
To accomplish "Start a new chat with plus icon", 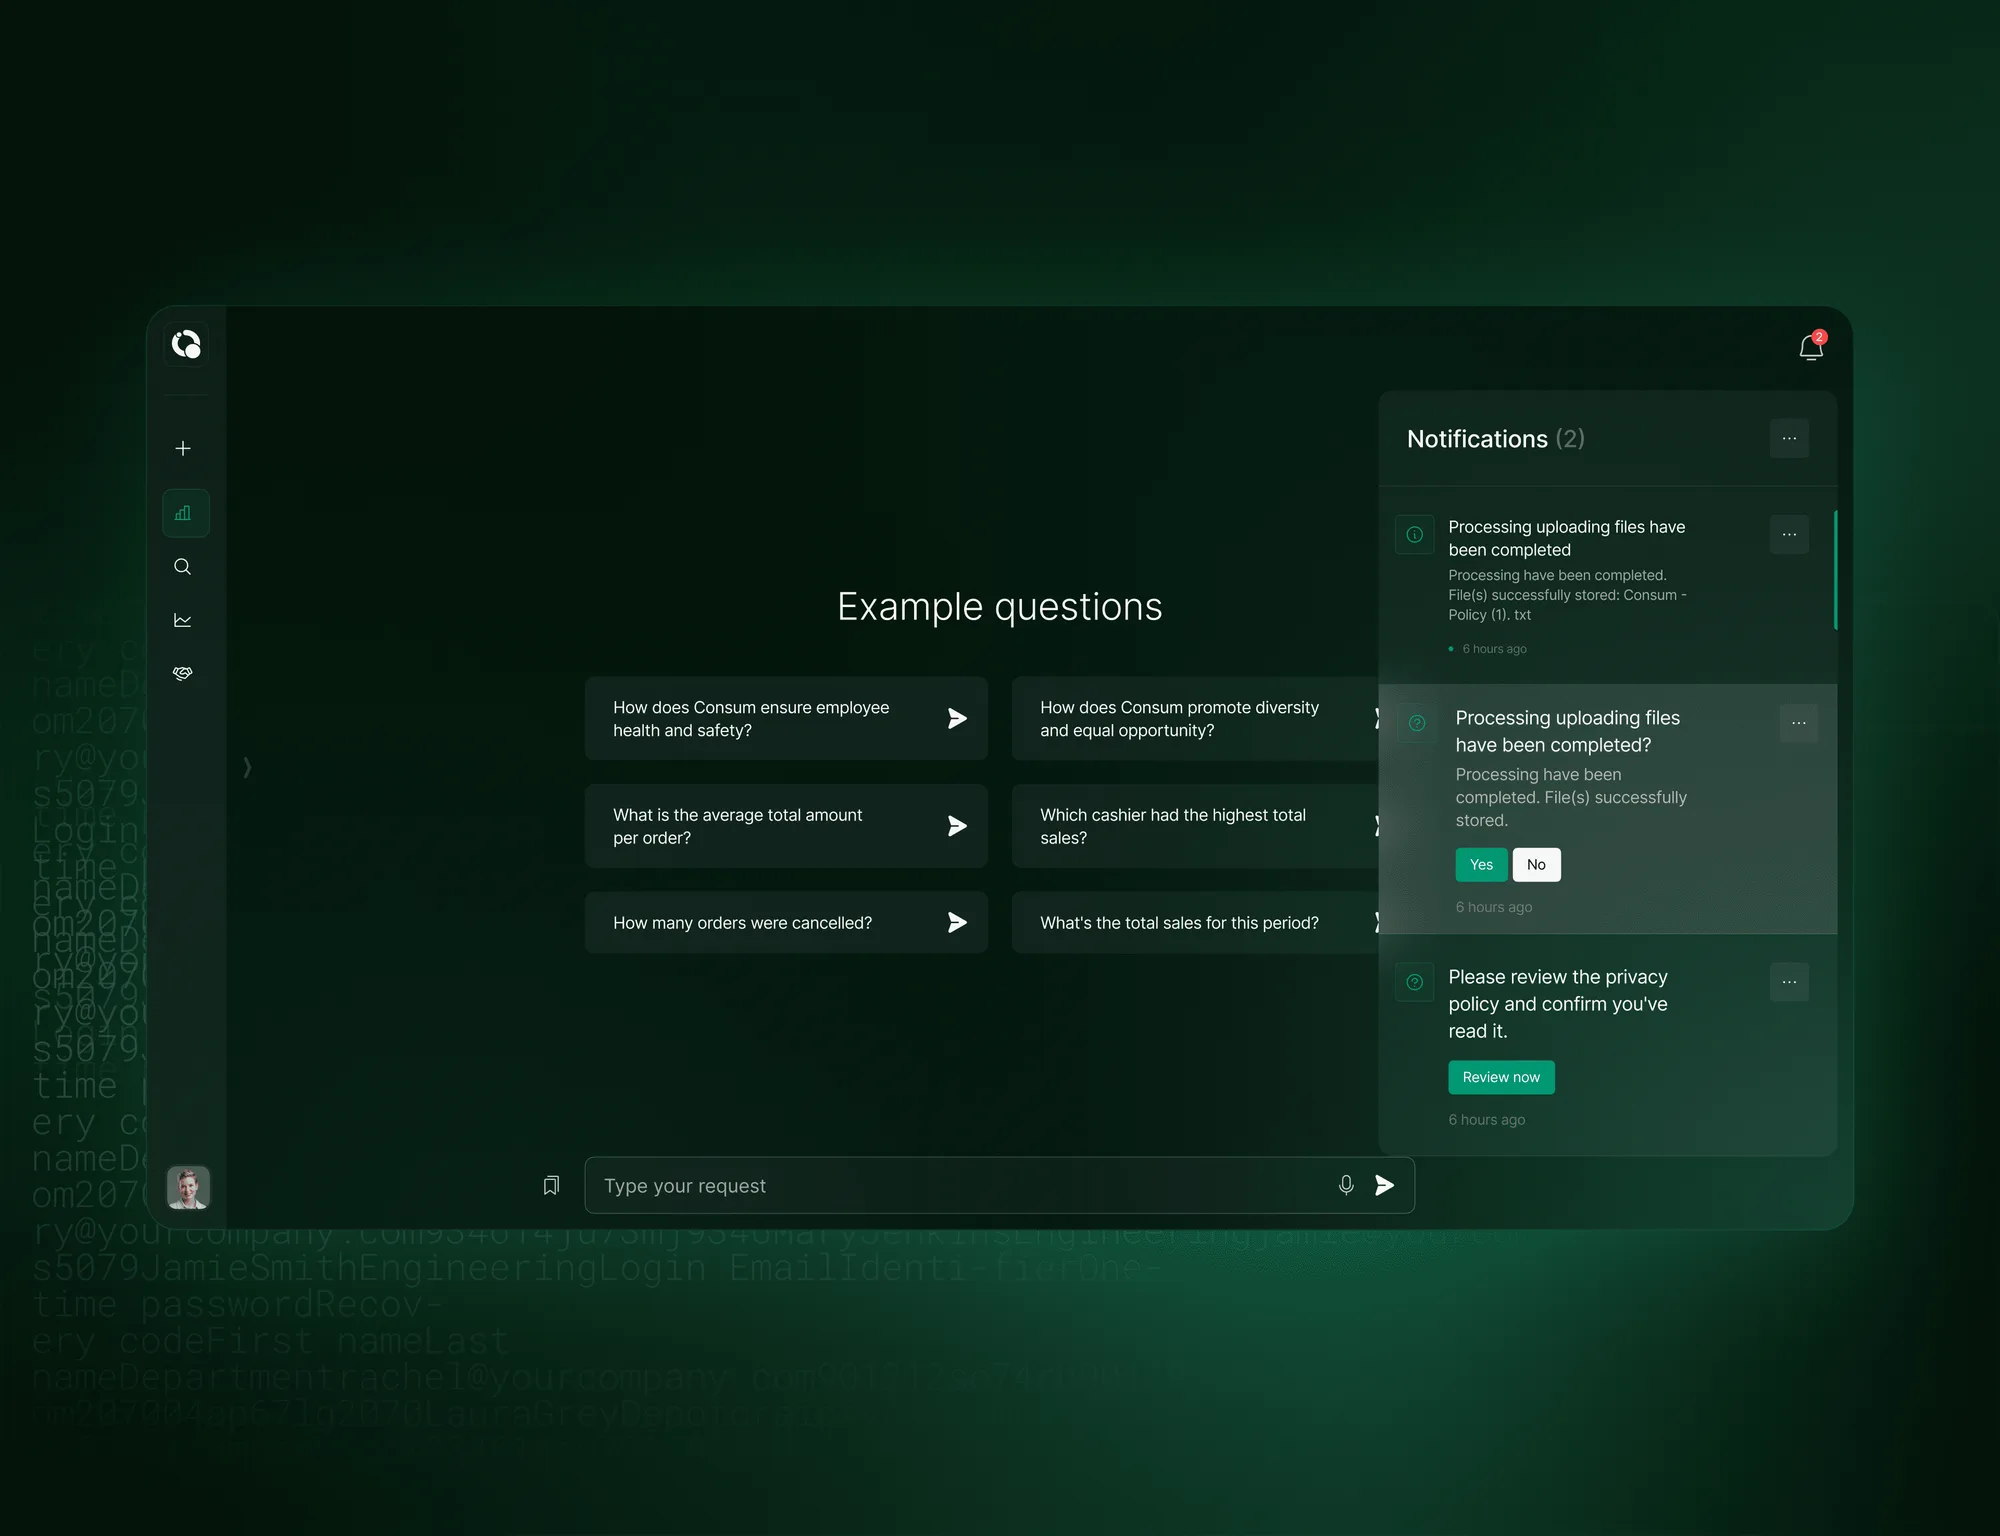I will coord(183,448).
